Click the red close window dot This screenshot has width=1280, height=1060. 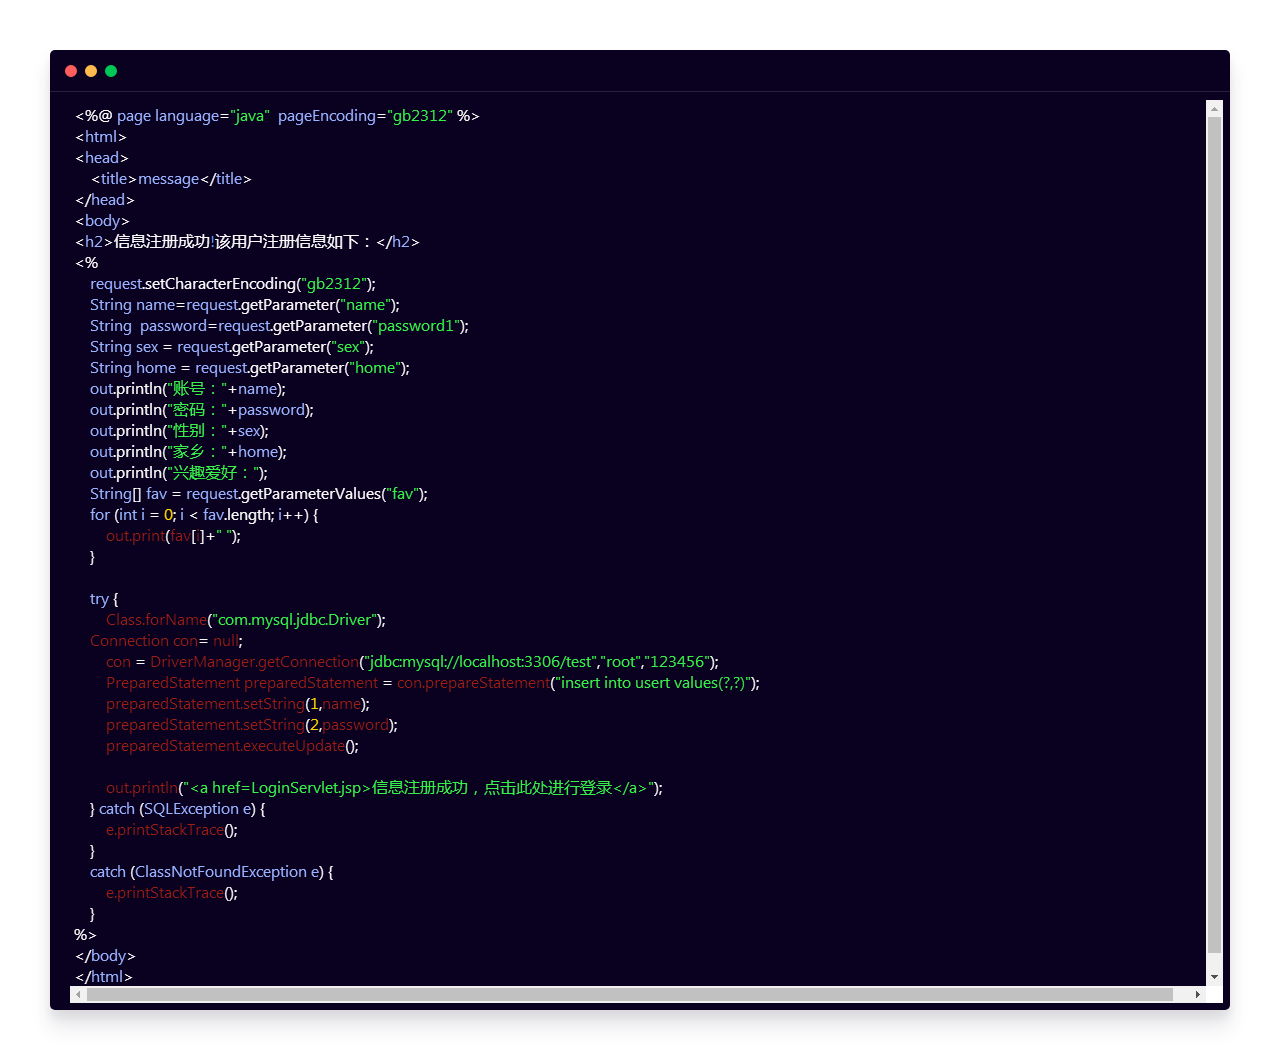71,71
